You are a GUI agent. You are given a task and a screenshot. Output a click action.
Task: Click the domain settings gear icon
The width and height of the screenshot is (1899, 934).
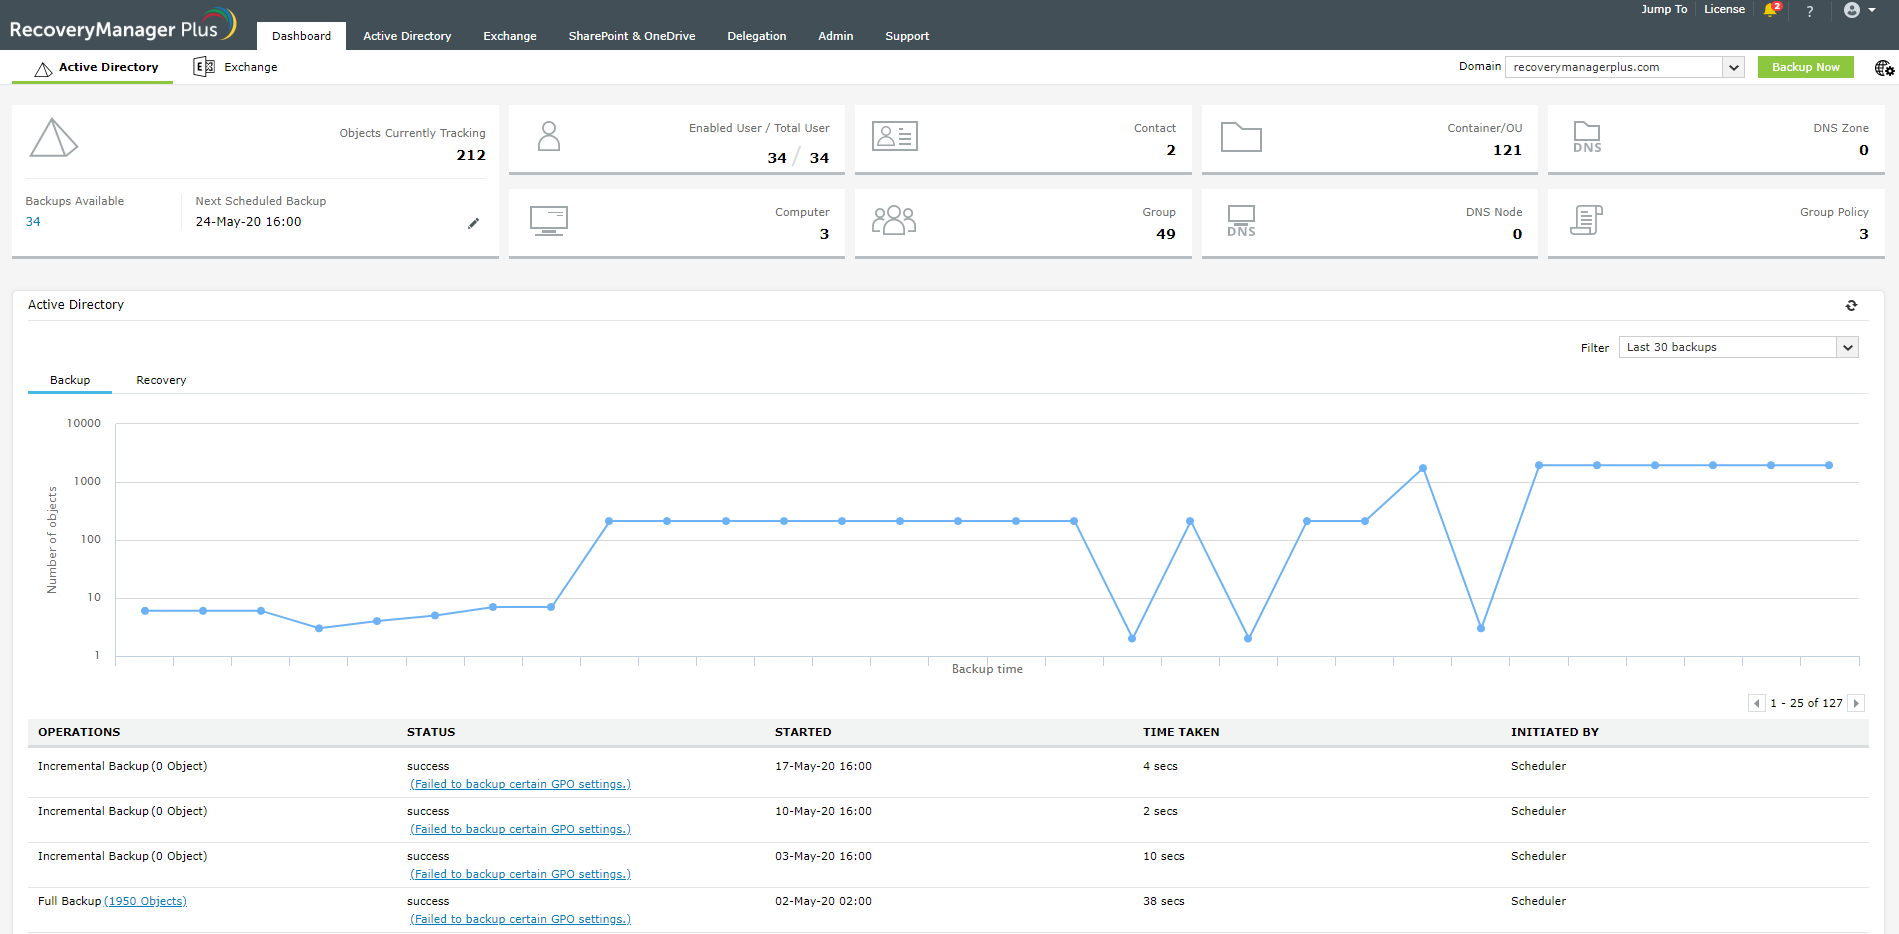coord(1884,68)
